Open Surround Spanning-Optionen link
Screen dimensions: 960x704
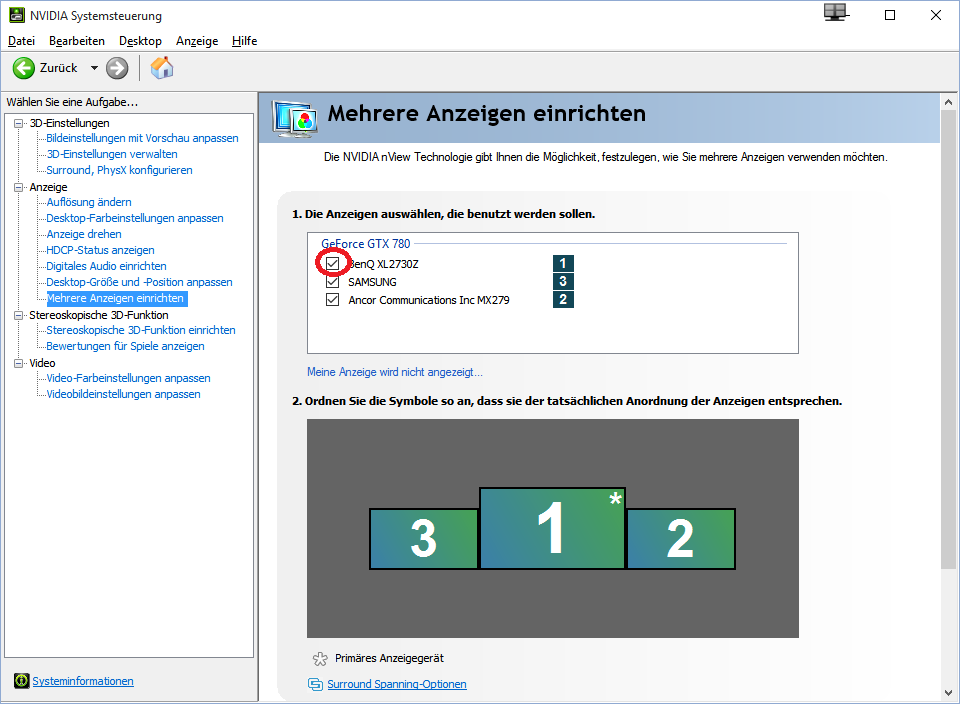pos(397,684)
